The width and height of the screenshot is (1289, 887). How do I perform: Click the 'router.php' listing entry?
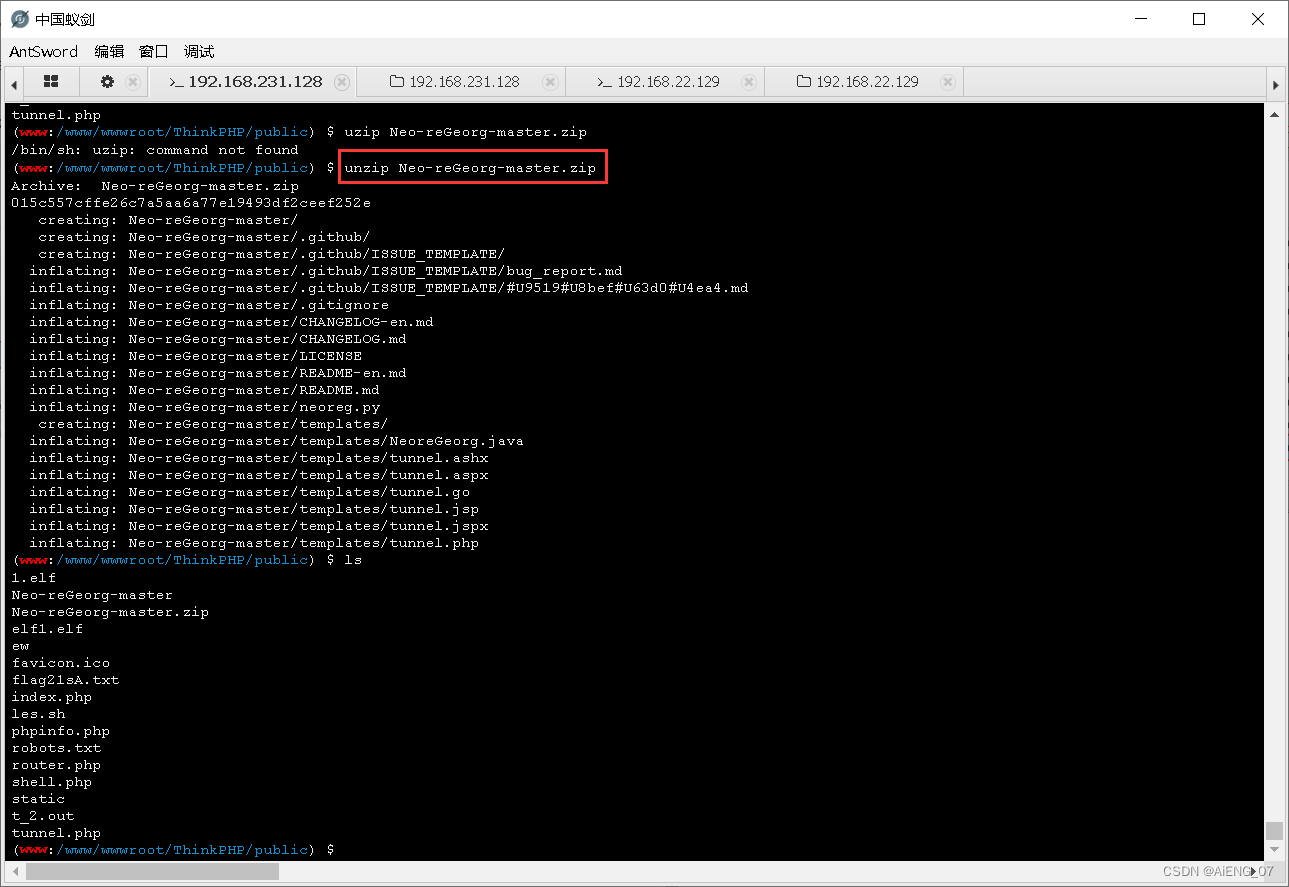pyautogui.click(x=56, y=765)
